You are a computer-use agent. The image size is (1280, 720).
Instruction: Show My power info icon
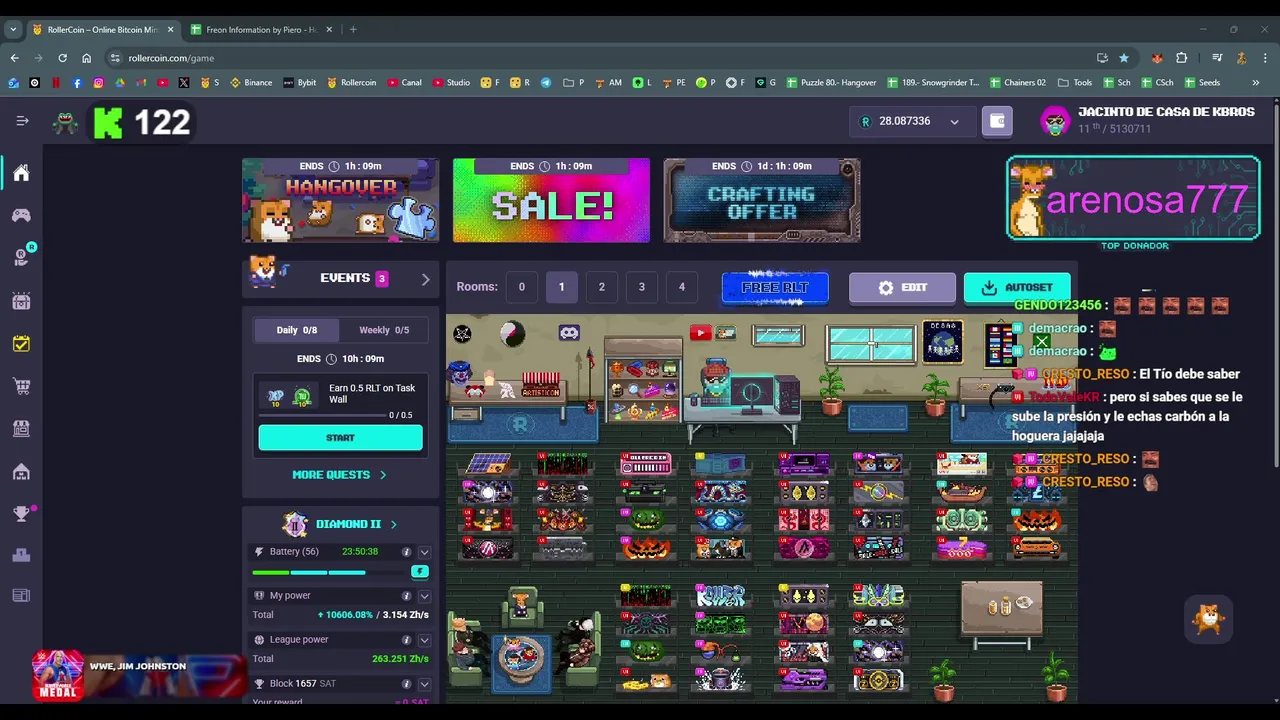pos(406,596)
